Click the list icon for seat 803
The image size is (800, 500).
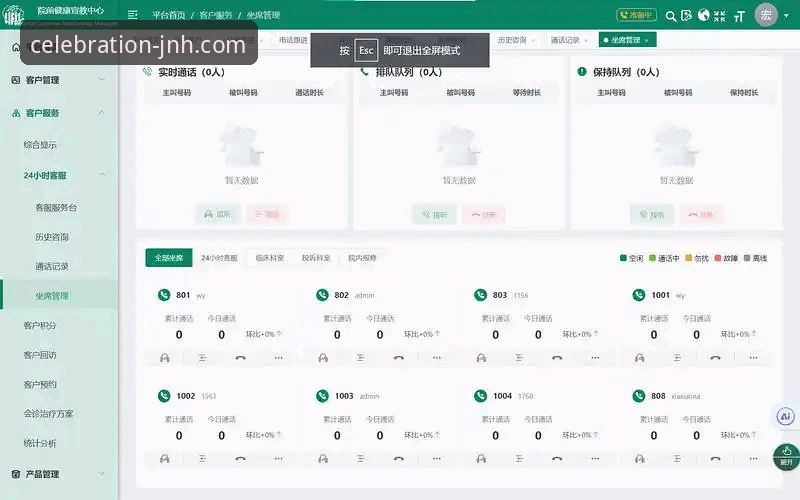[519, 358]
